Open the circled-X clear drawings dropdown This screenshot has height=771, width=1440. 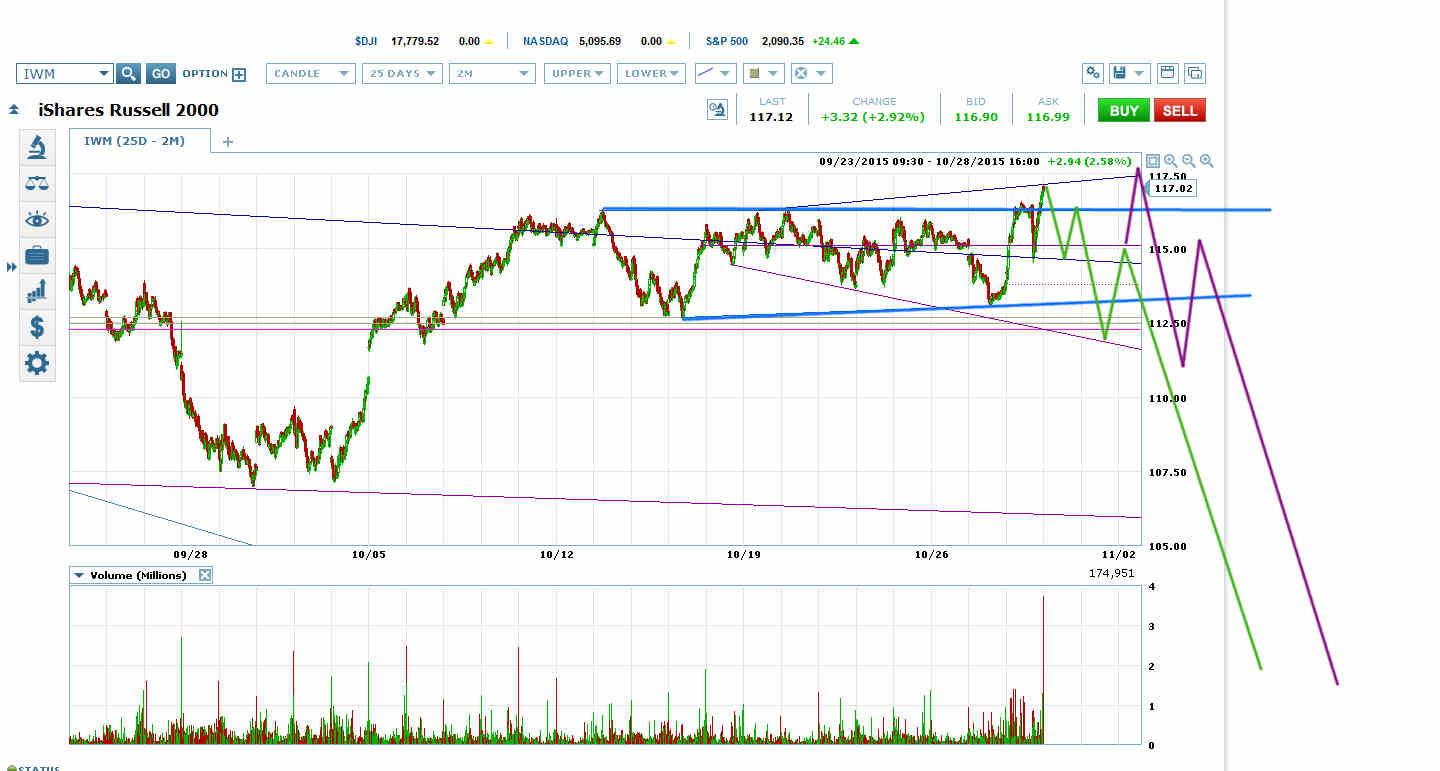click(x=811, y=73)
